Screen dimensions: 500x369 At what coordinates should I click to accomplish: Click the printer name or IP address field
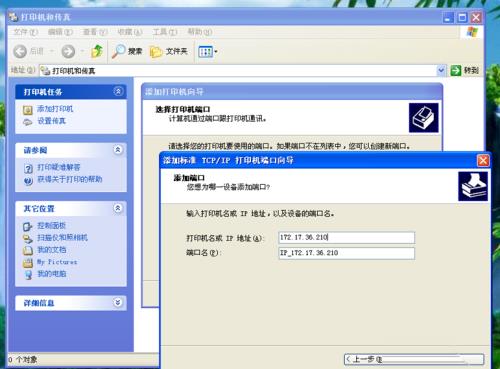[x=347, y=237]
